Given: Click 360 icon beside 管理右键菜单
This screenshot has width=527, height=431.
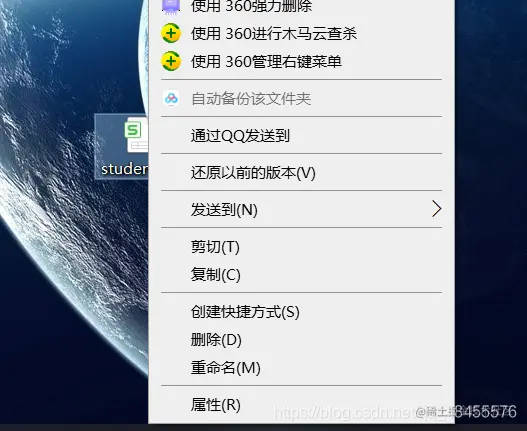Looking at the screenshot, I should coord(171,61).
